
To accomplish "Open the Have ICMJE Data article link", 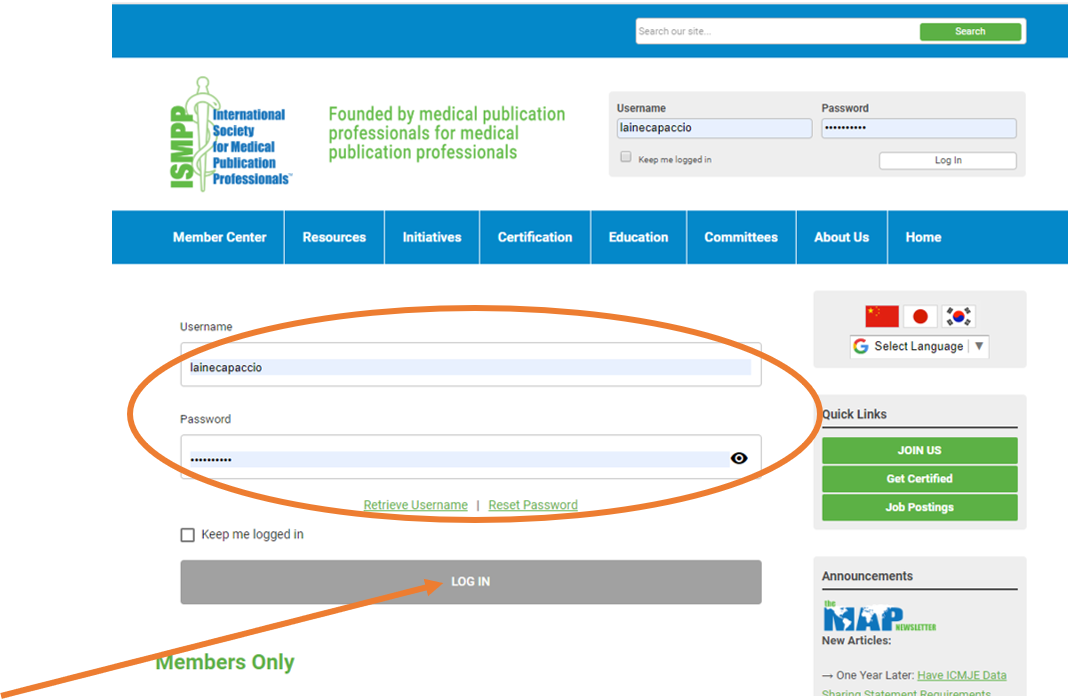I will point(962,675).
